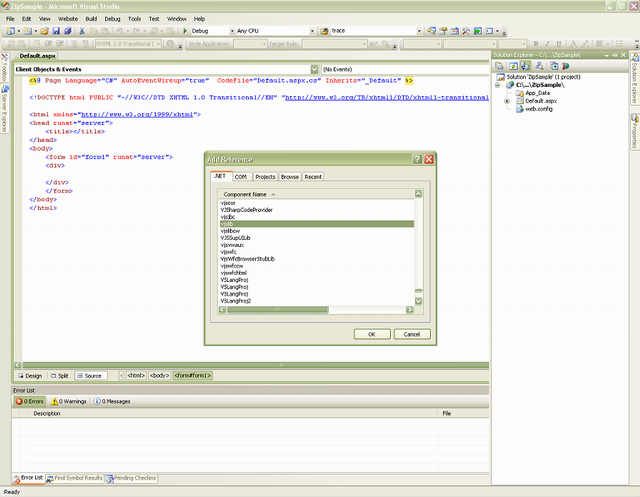The height and width of the screenshot is (497, 640).
Task: Open Solution Explorer window position dropdown arrow
Action: 607,55
